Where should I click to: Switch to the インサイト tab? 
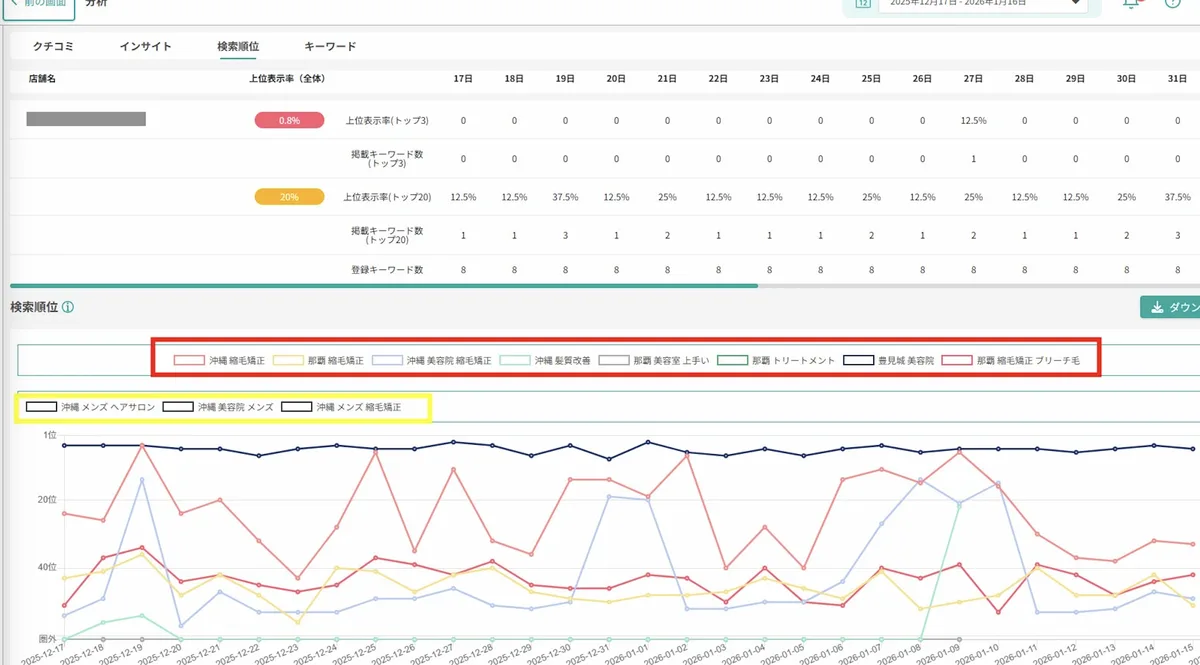click(x=145, y=46)
